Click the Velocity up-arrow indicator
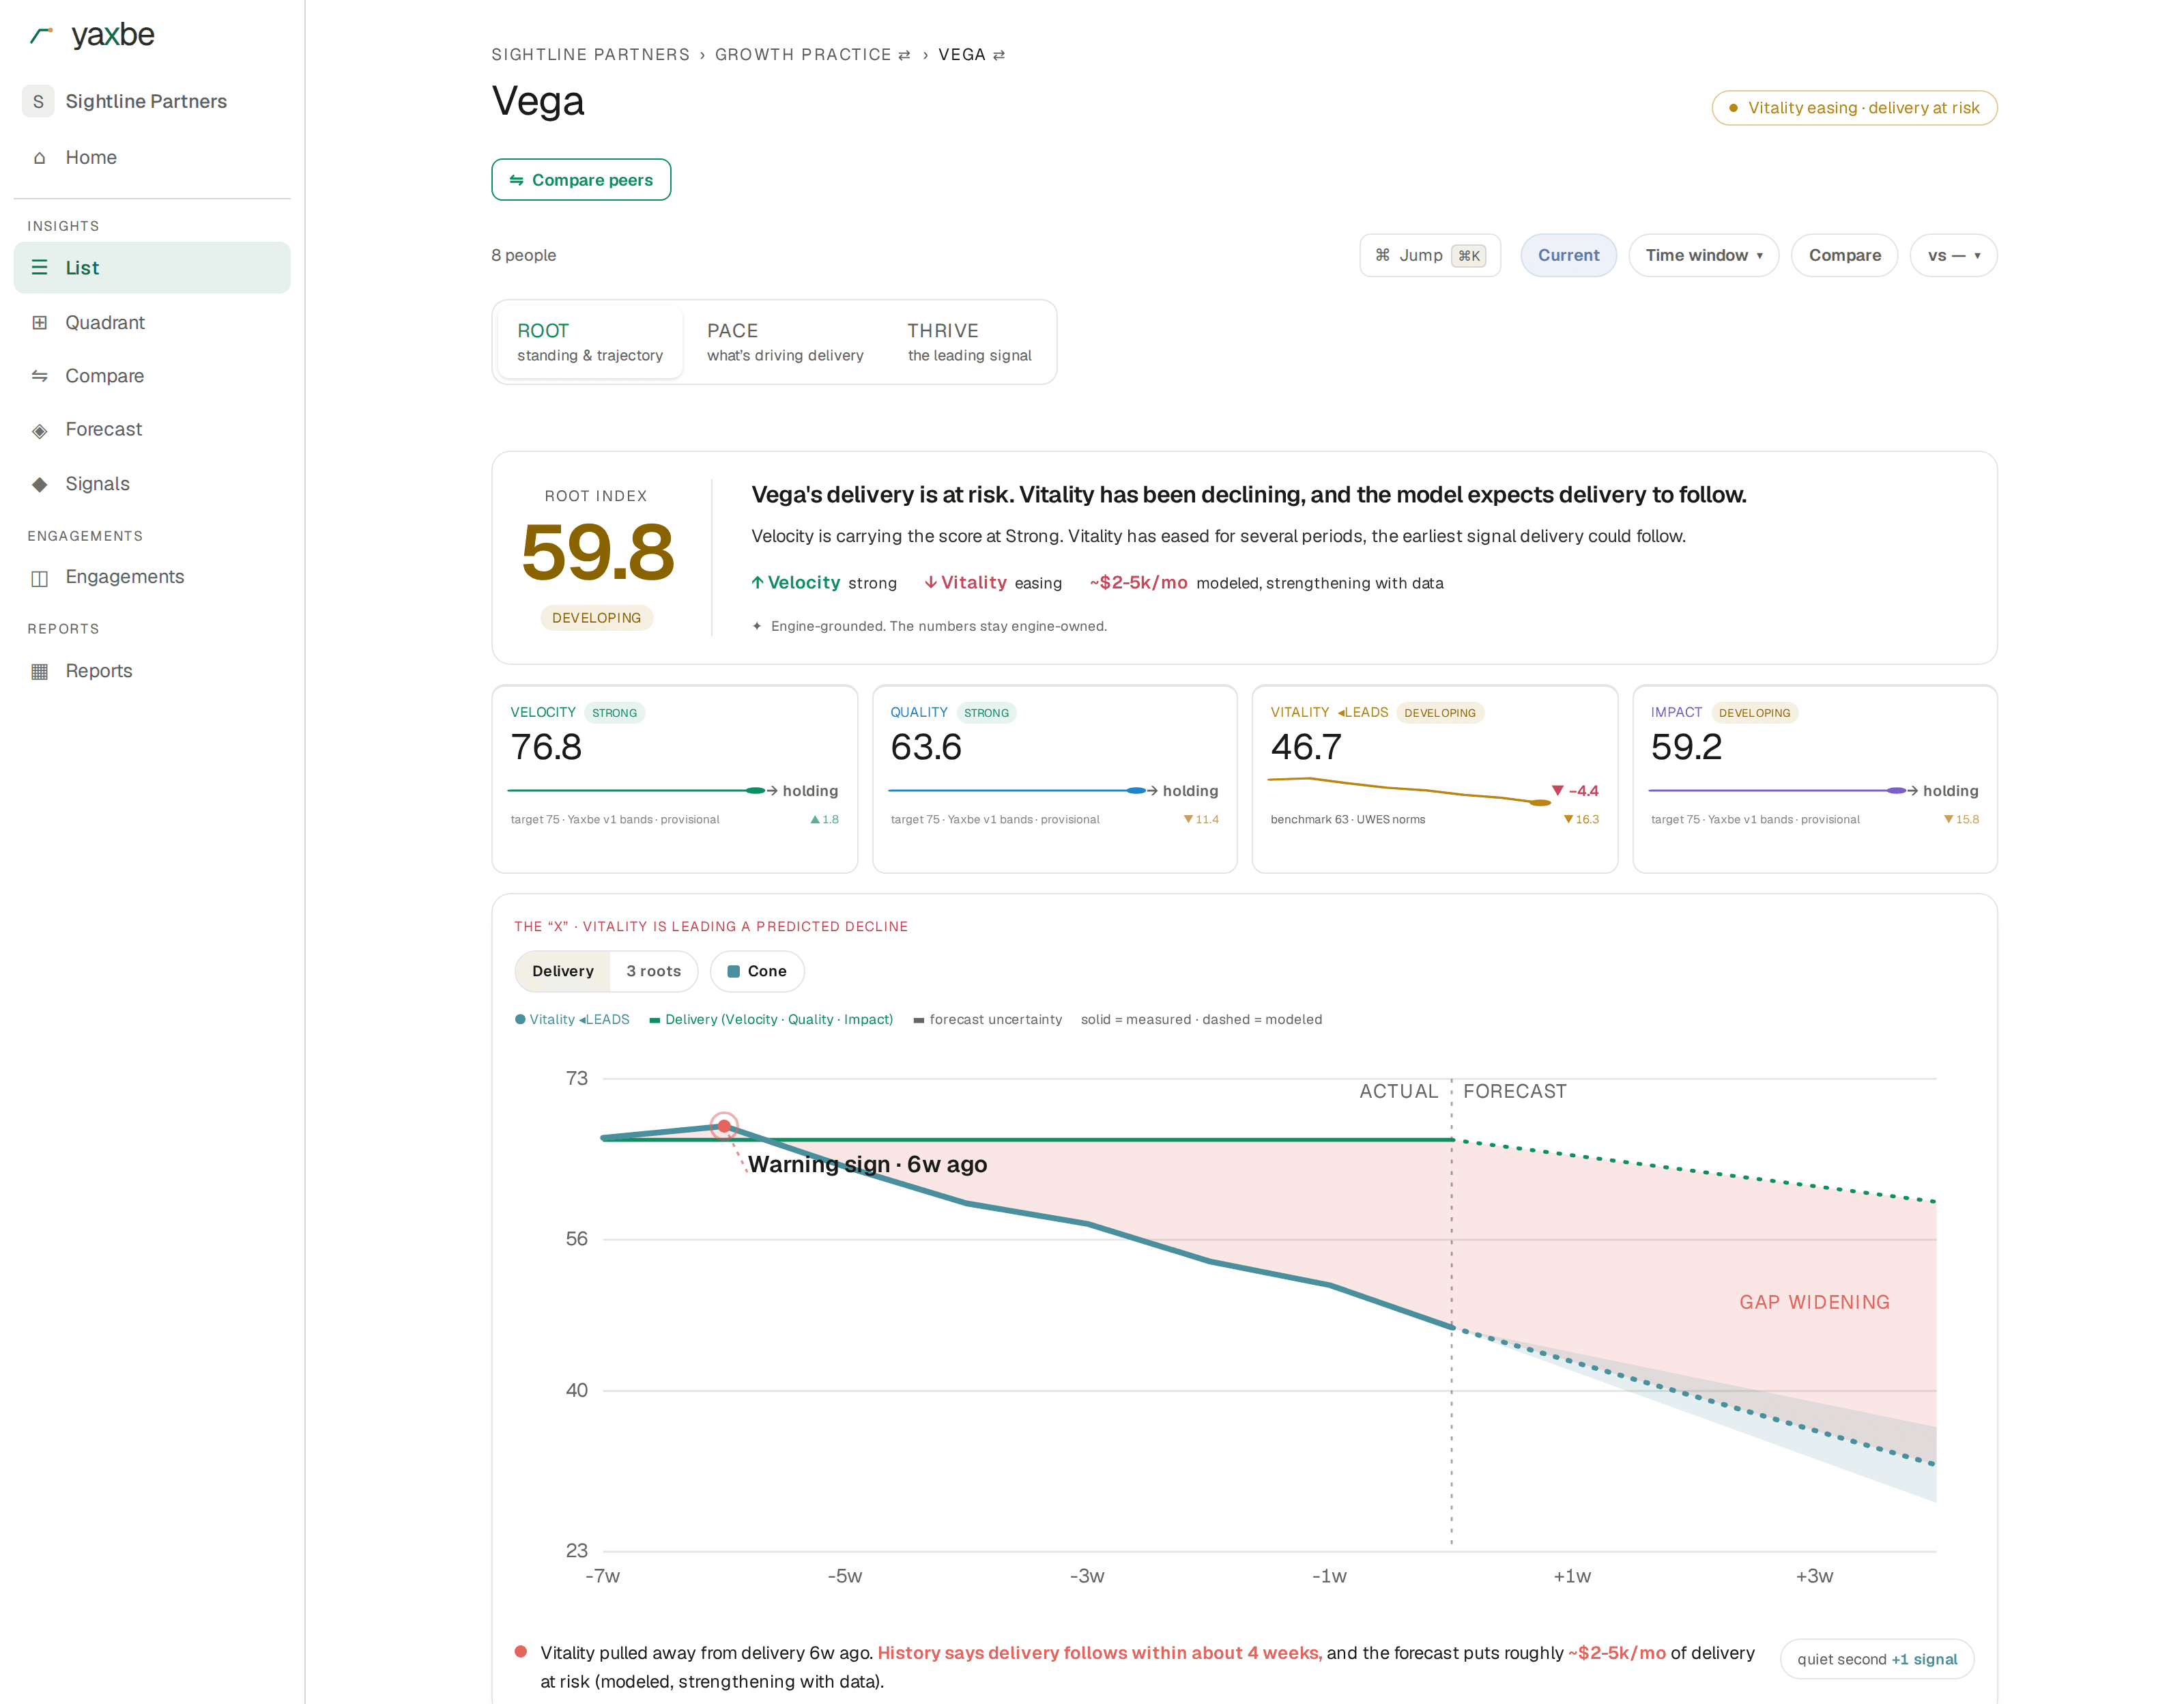 coord(758,583)
